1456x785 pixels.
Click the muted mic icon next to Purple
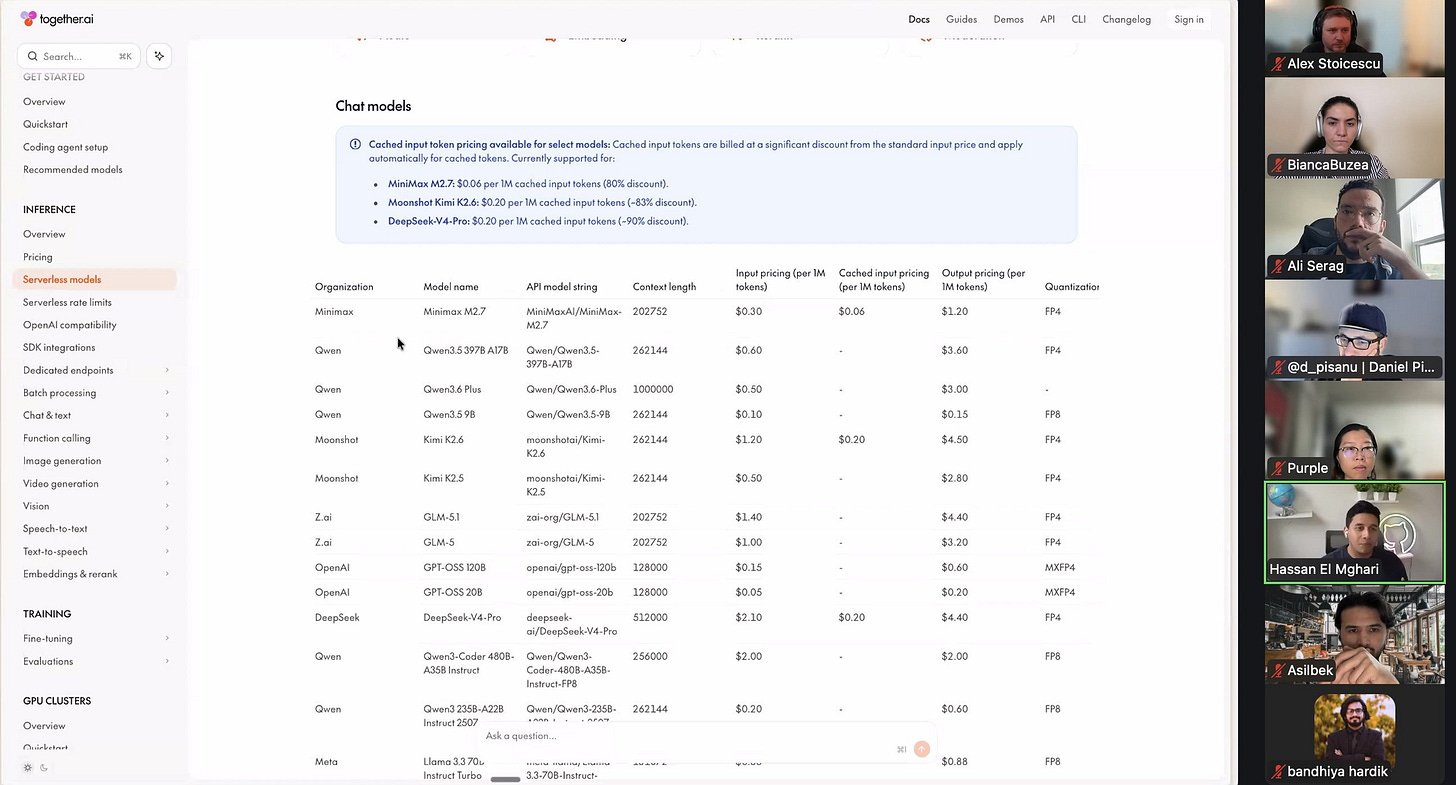click(1277, 468)
